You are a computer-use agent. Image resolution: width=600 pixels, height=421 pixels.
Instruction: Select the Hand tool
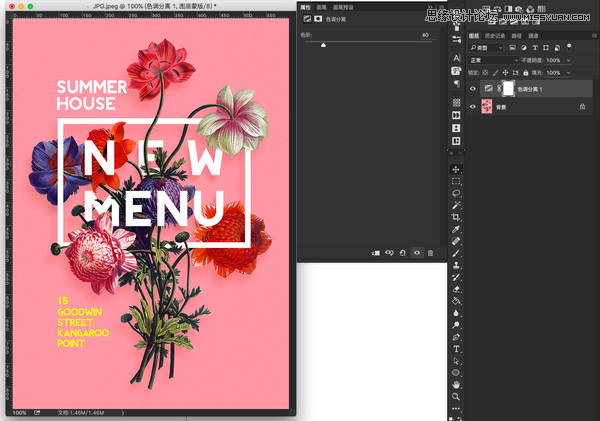[456, 384]
